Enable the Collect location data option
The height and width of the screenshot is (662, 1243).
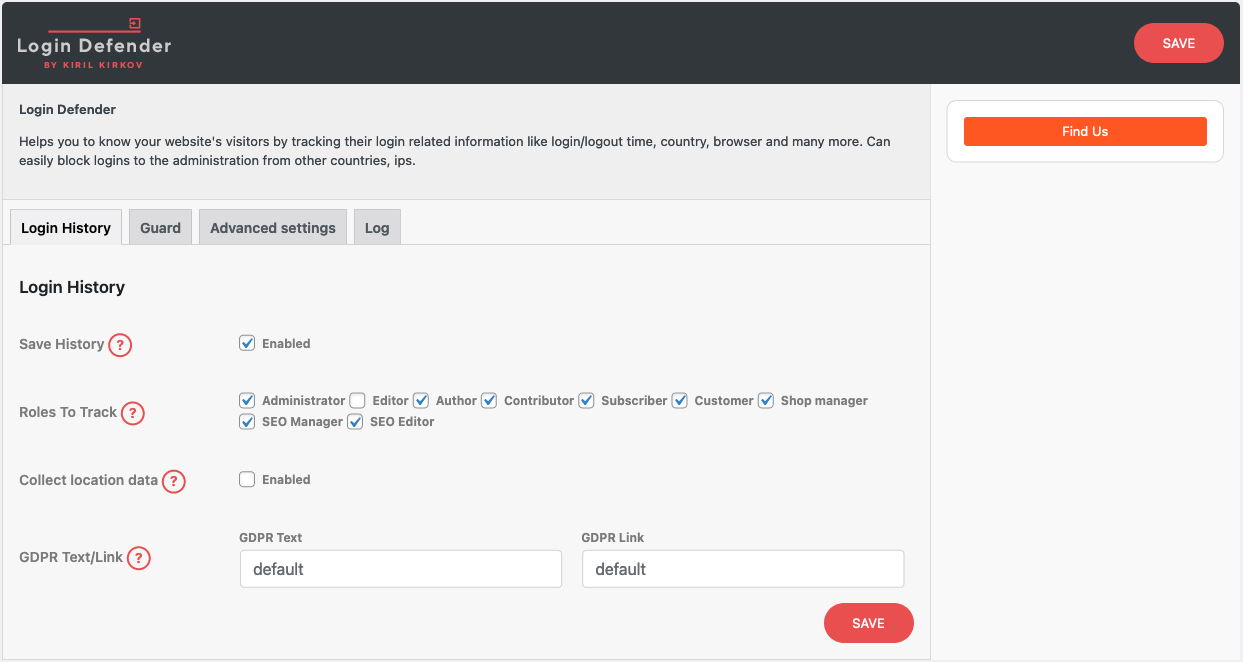247,479
